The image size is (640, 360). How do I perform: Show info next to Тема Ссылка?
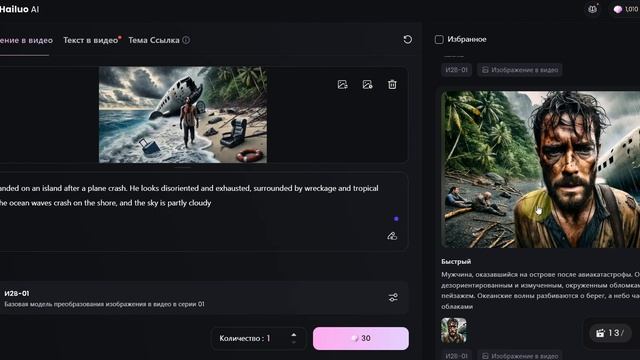point(186,40)
